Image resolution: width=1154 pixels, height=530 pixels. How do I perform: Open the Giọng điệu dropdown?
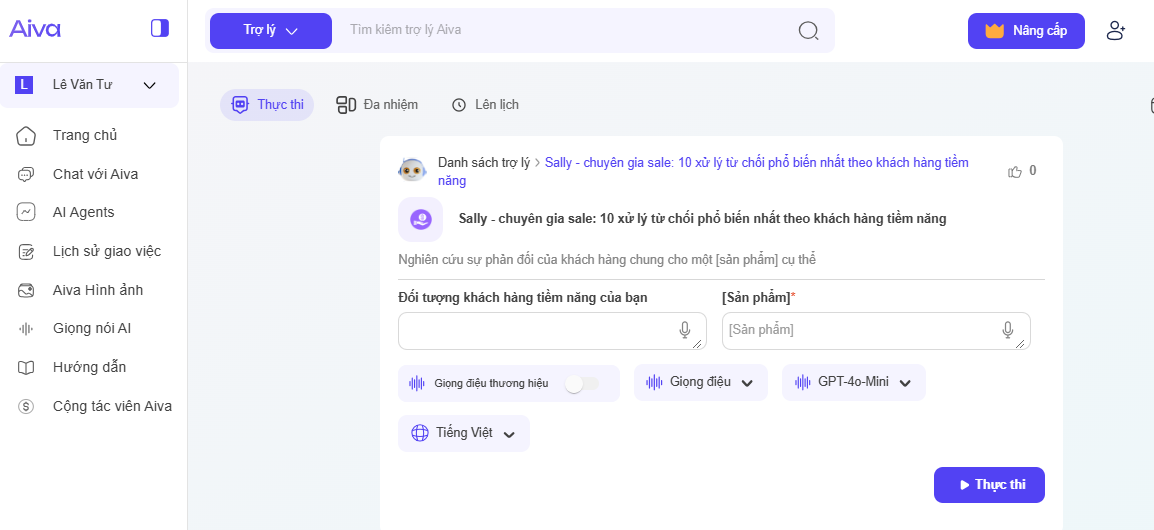(x=700, y=382)
